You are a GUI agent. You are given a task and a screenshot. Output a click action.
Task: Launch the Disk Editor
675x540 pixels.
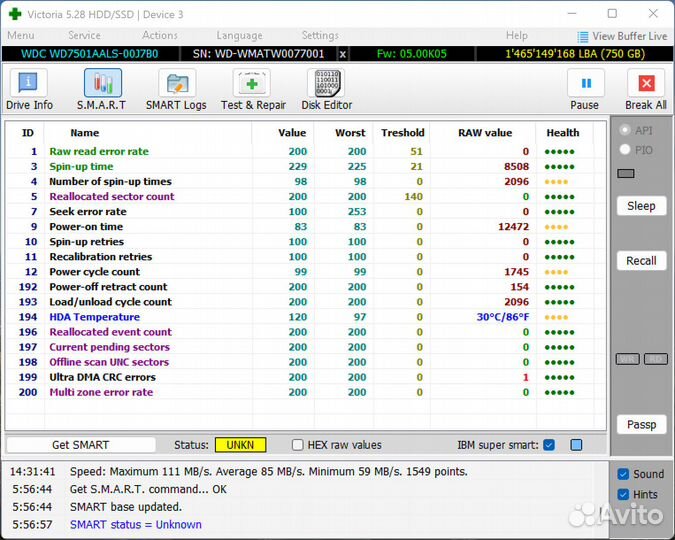[327, 89]
